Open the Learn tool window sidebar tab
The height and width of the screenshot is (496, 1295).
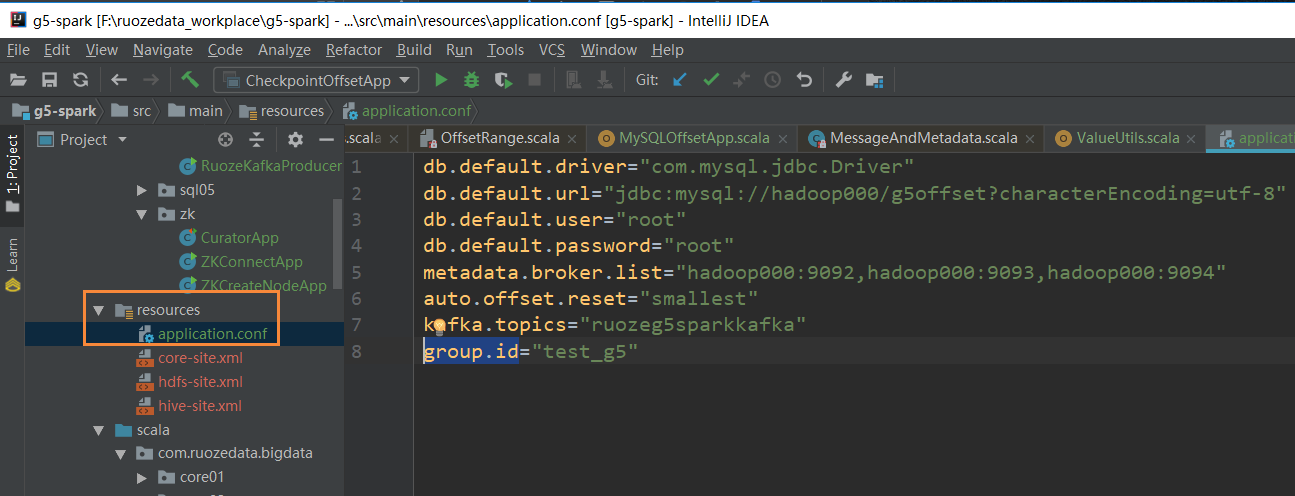tap(12, 265)
